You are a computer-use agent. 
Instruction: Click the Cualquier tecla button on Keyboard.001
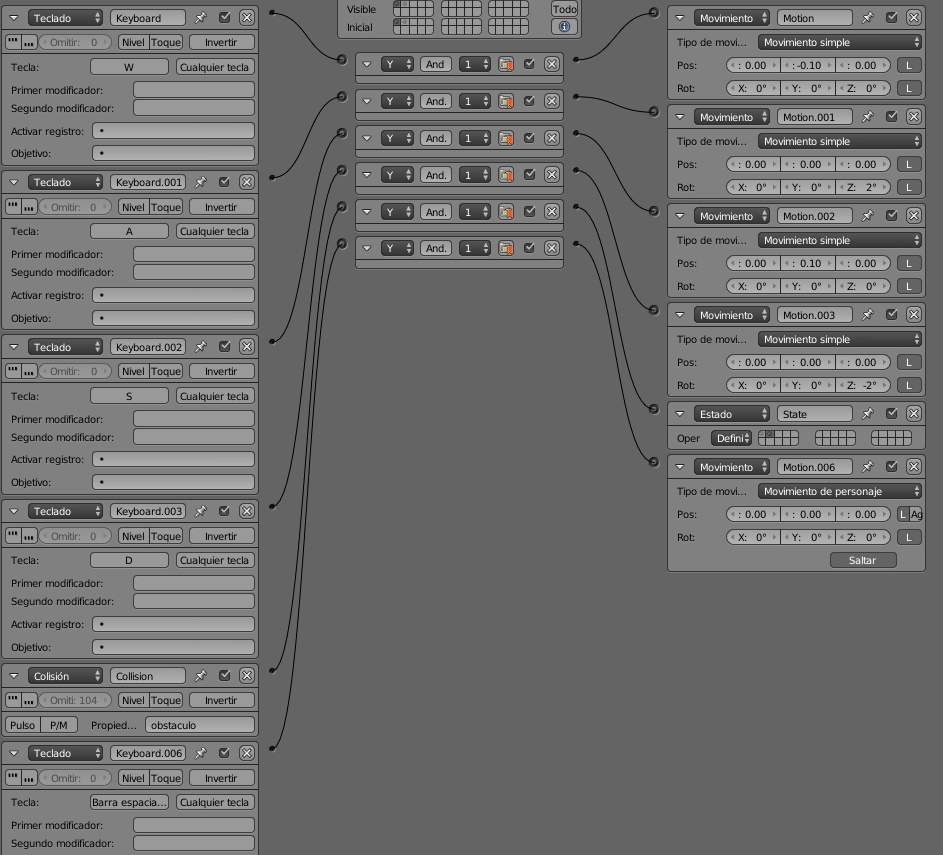pos(215,231)
